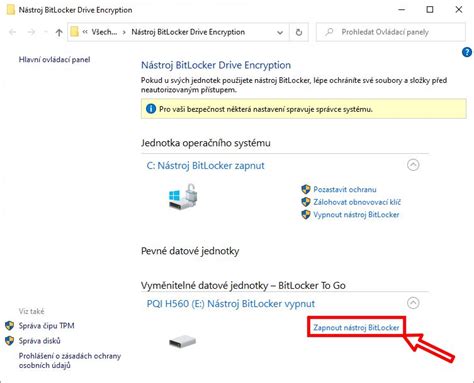This screenshot has width=474, height=383.
Task: Click the Všech... breadcrumb segment
Action: click(104, 32)
